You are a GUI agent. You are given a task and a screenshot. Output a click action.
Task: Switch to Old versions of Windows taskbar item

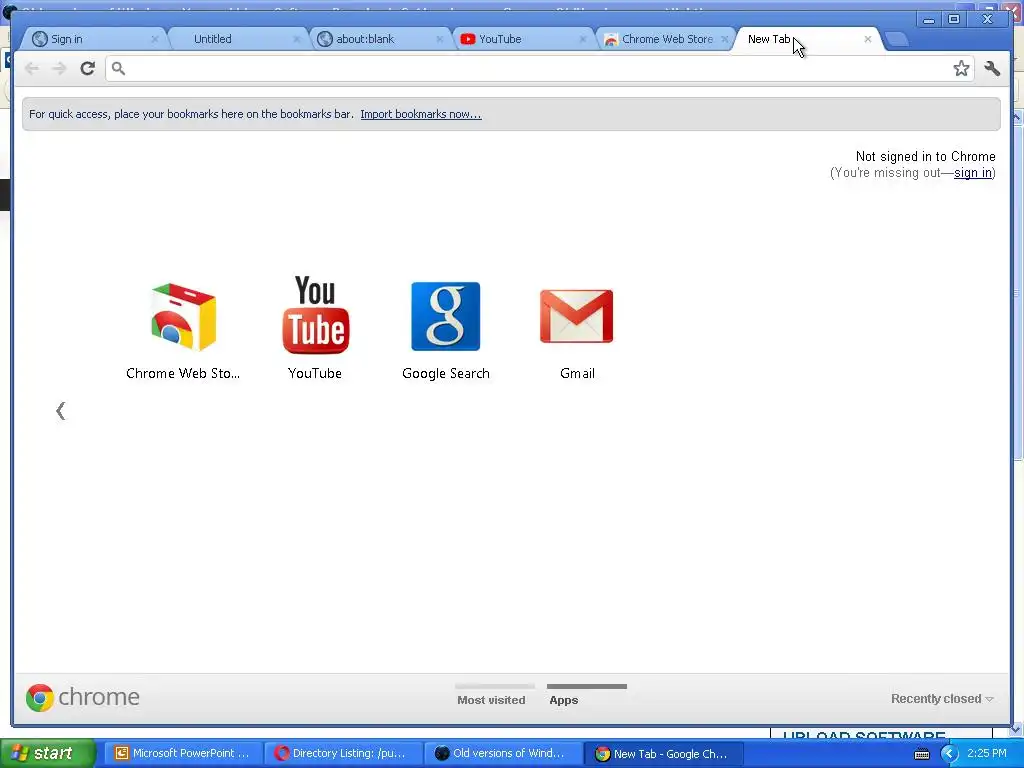coord(503,754)
